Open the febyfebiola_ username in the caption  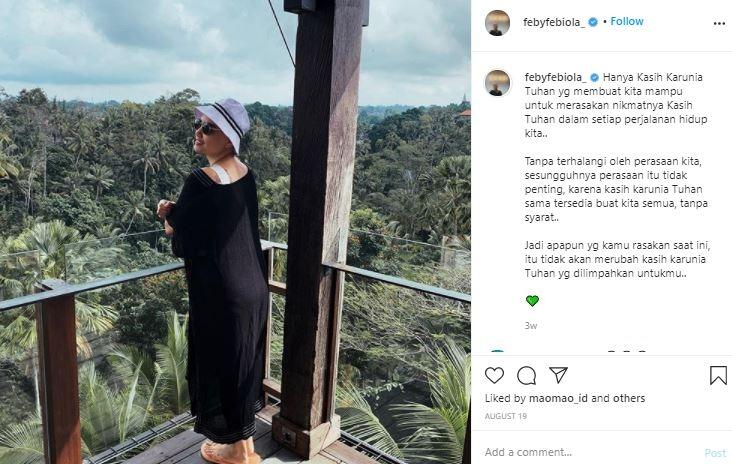[553, 77]
